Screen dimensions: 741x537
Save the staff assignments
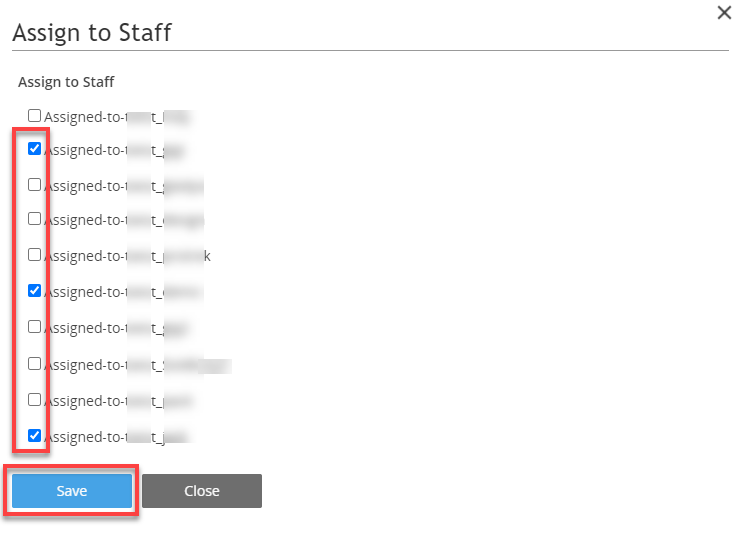[72, 491]
